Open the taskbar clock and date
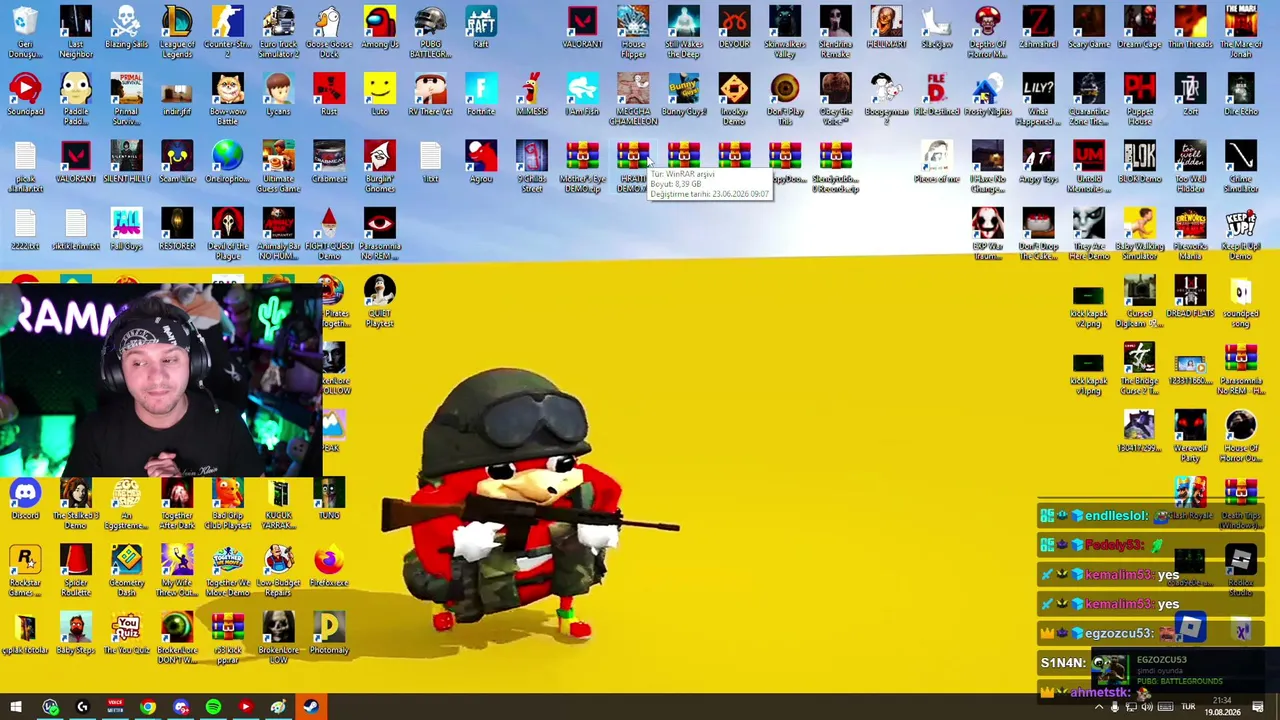 1222,708
